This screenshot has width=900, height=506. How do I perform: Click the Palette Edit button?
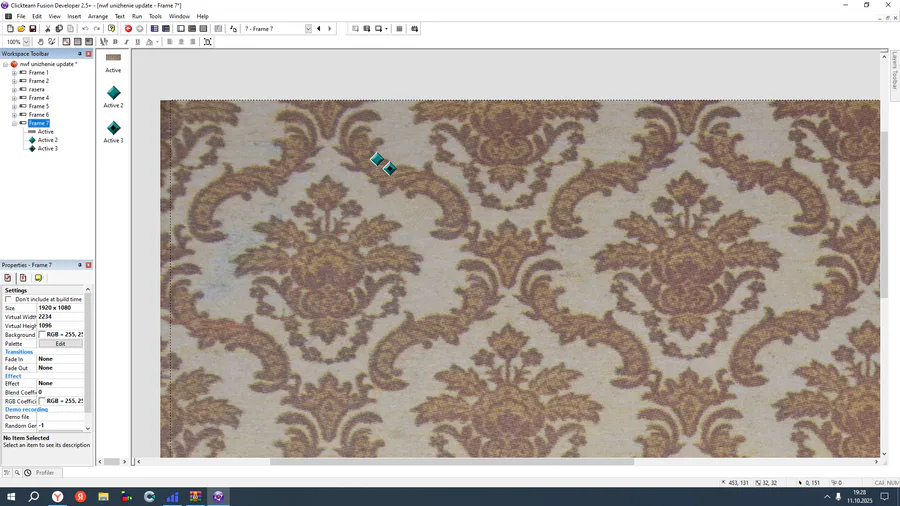point(60,344)
